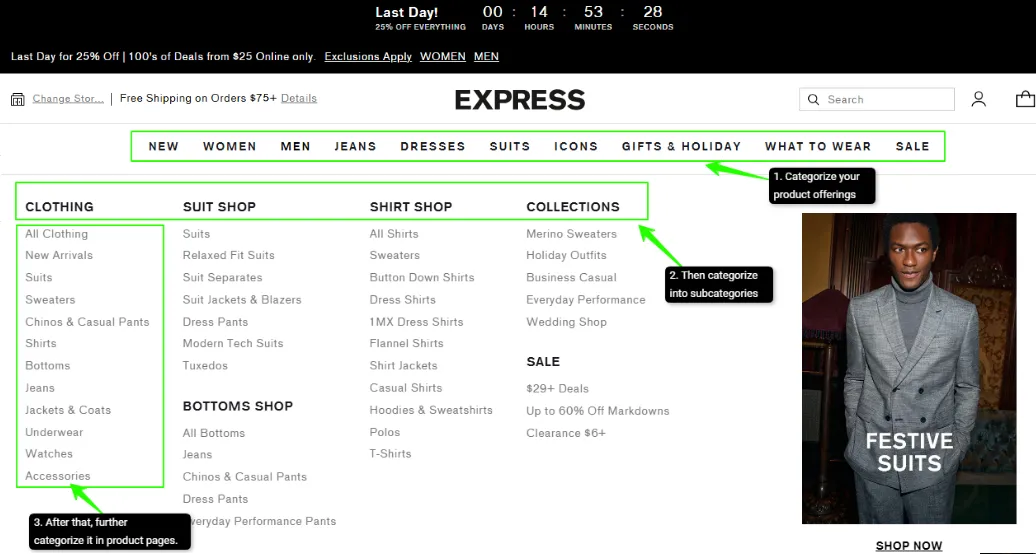1036x554 pixels.
Task: Select All Clothing link
Action: pyautogui.click(x=56, y=234)
